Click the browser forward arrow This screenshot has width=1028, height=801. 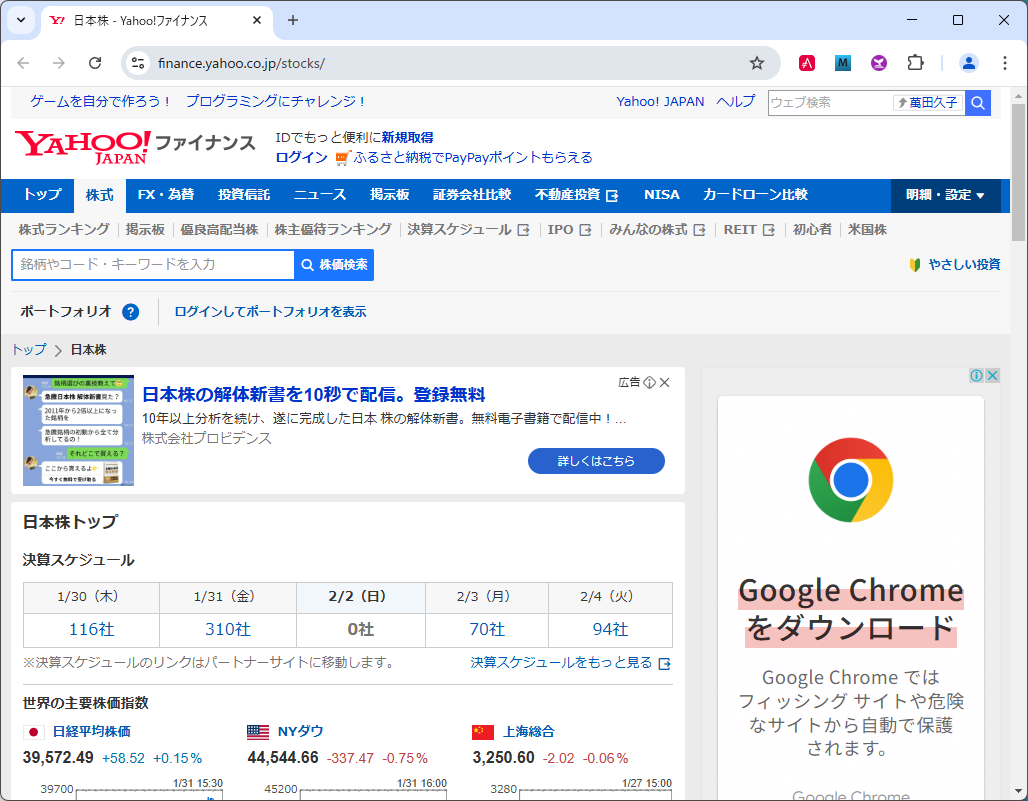click(x=59, y=63)
